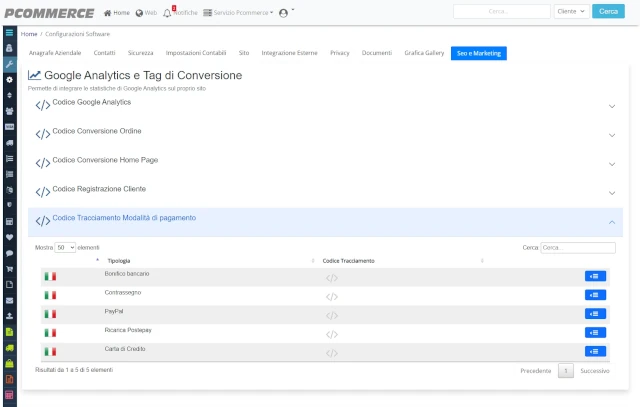Click the blue edit button for PayPal
This screenshot has width=640, height=407.
(x=595, y=314)
